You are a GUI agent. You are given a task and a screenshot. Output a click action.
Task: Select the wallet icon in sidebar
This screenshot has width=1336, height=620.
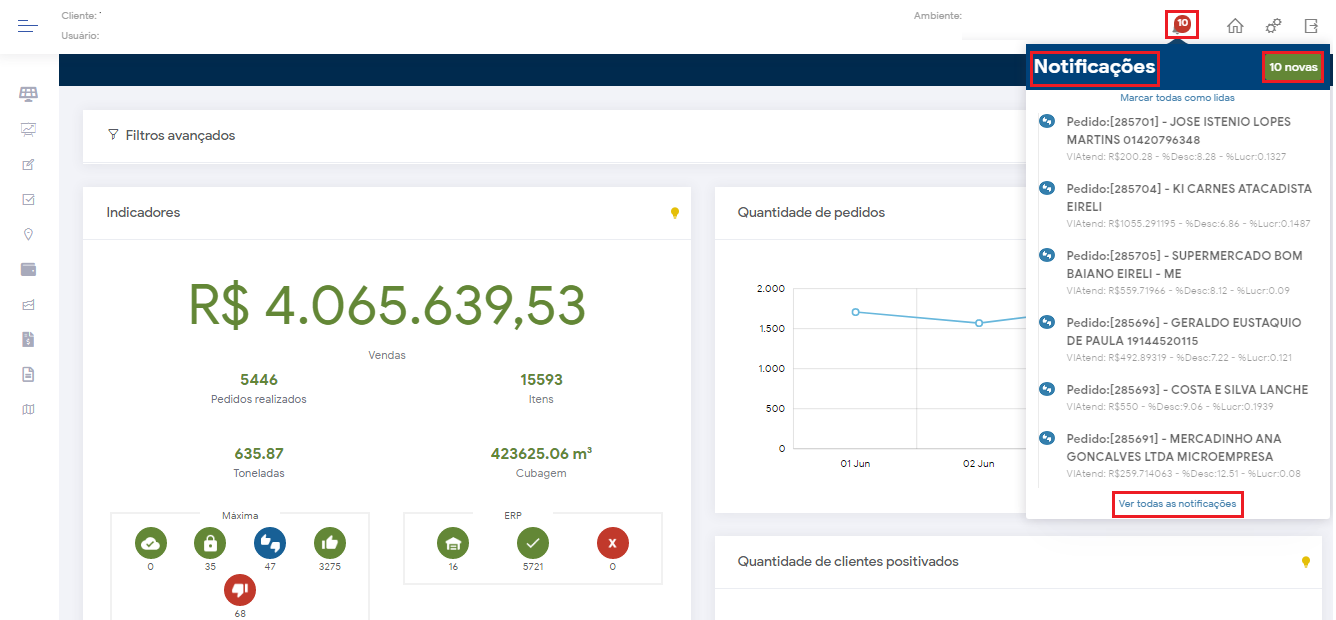pos(28,269)
